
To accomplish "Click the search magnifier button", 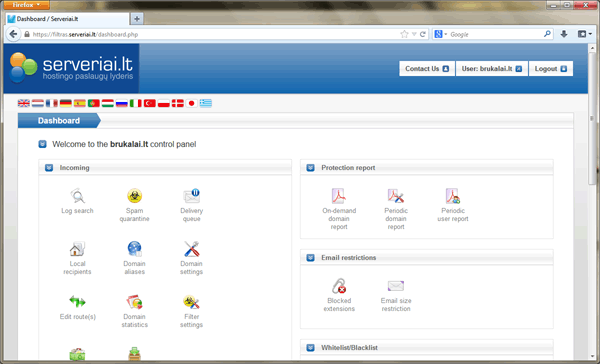I will (547, 34).
